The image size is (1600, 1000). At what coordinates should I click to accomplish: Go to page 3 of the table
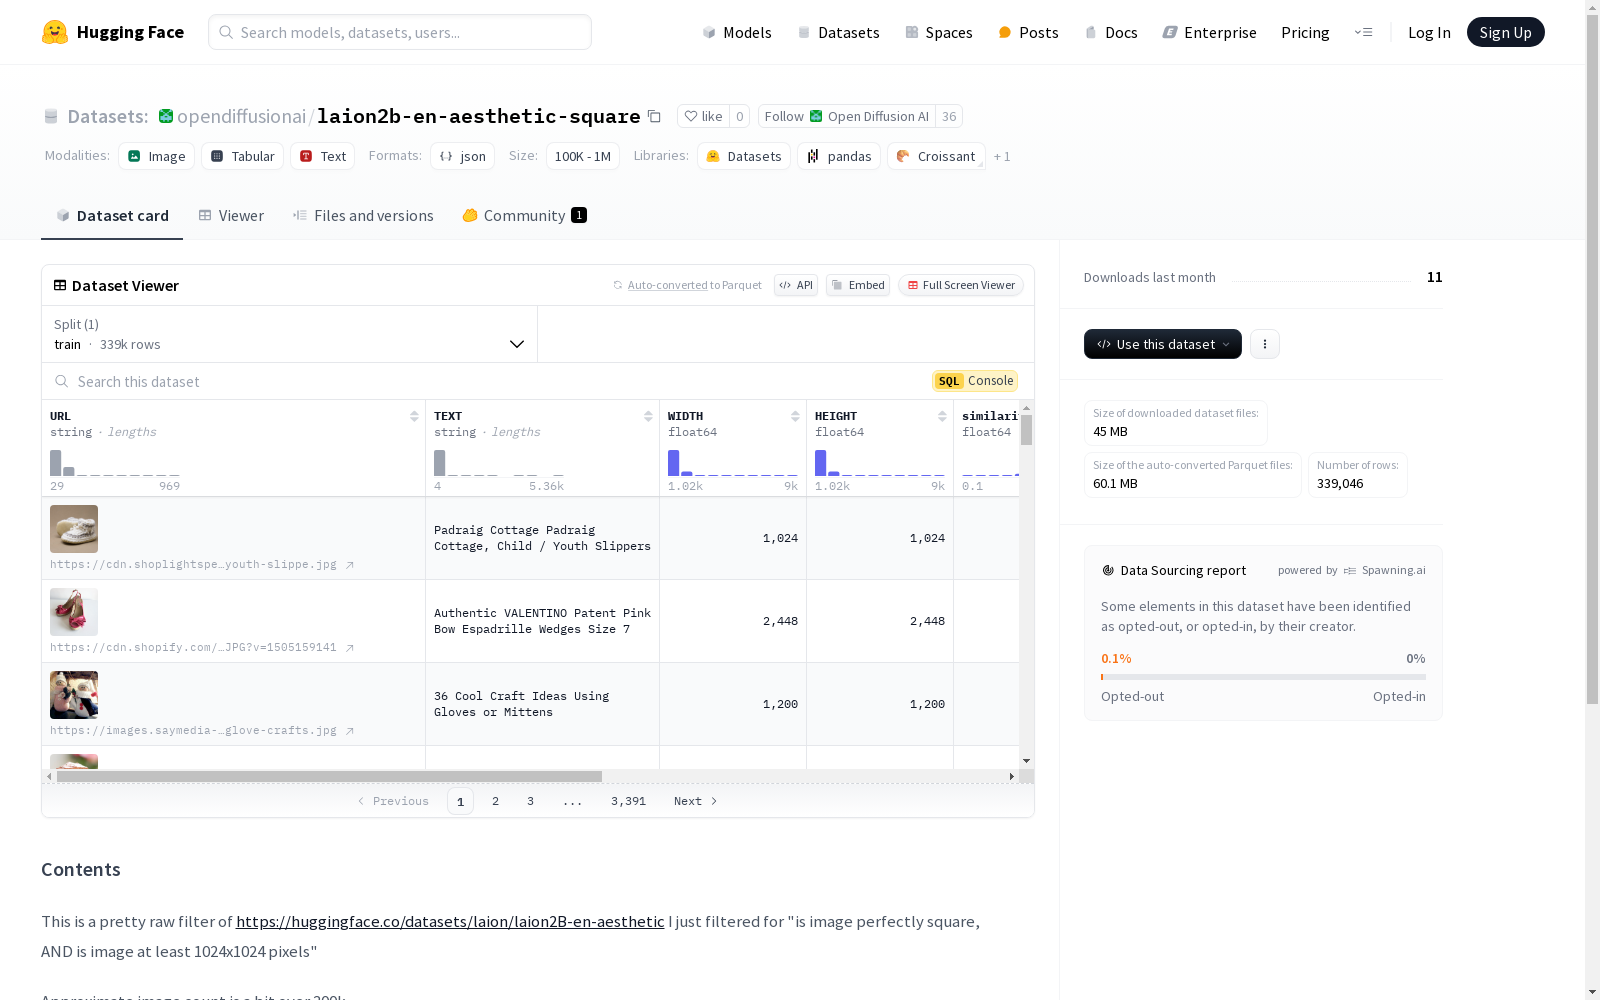click(530, 801)
